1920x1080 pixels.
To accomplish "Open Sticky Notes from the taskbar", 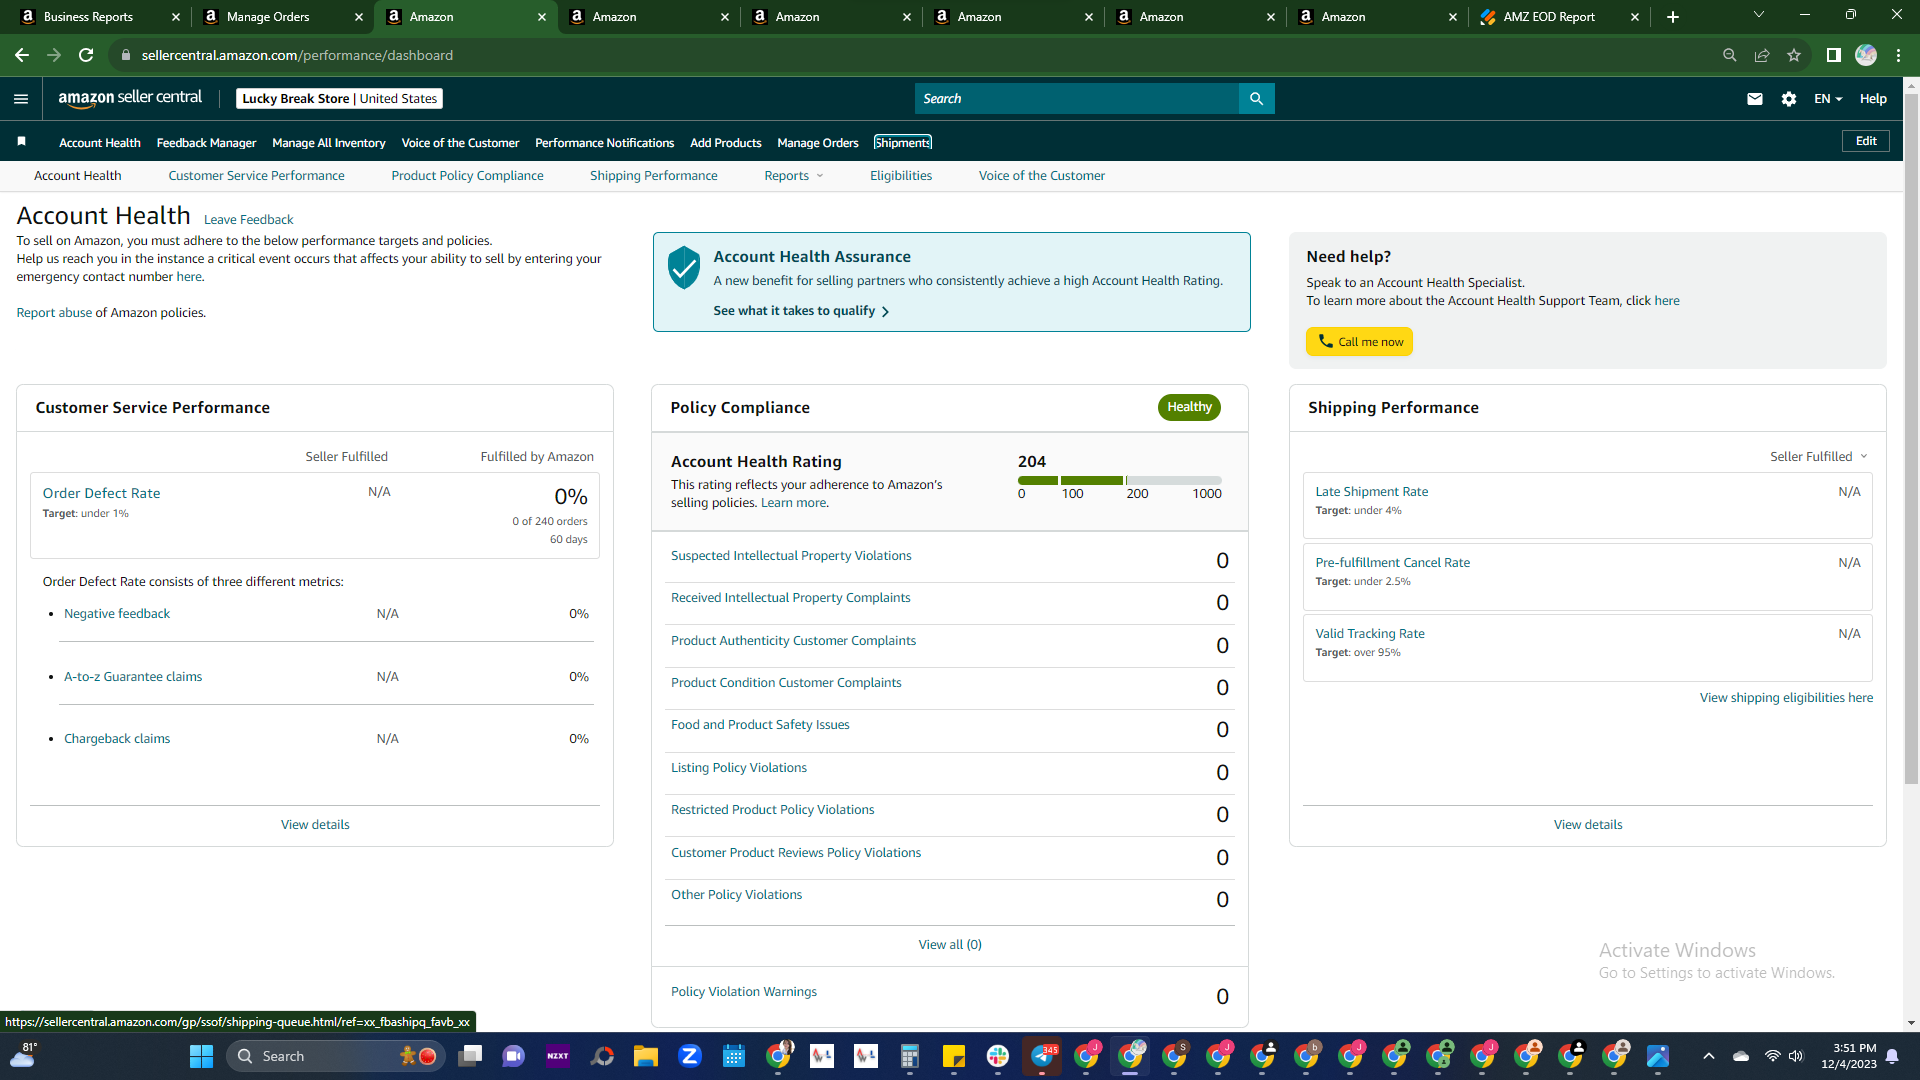I will [x=954, y=1056].
